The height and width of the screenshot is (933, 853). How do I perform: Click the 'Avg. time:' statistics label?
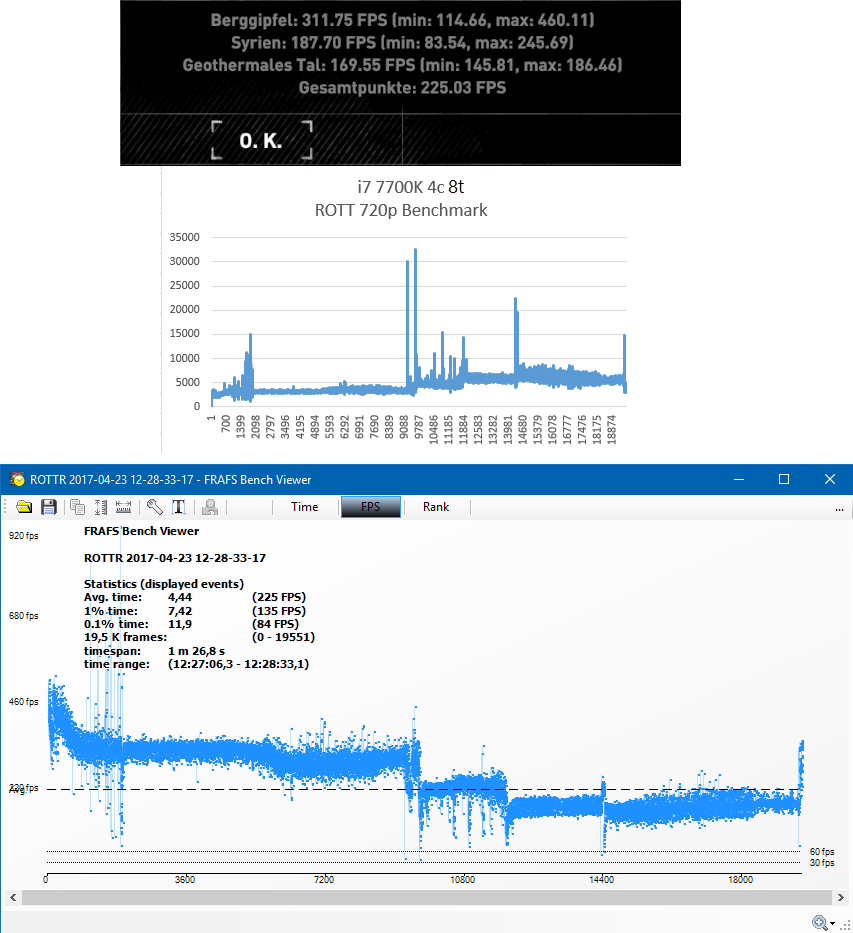113,597
